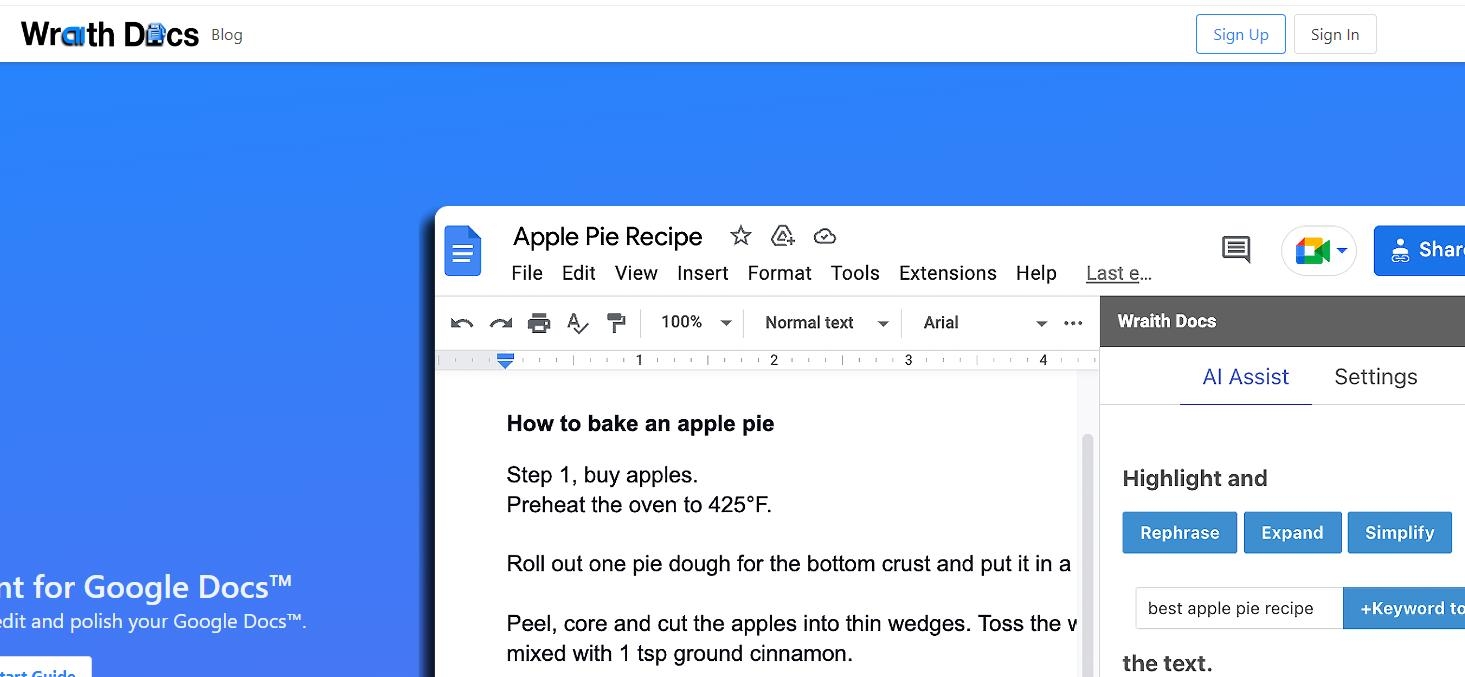Click the 'Preheat the oven to 425°F.' line

(x=639, y=505)
